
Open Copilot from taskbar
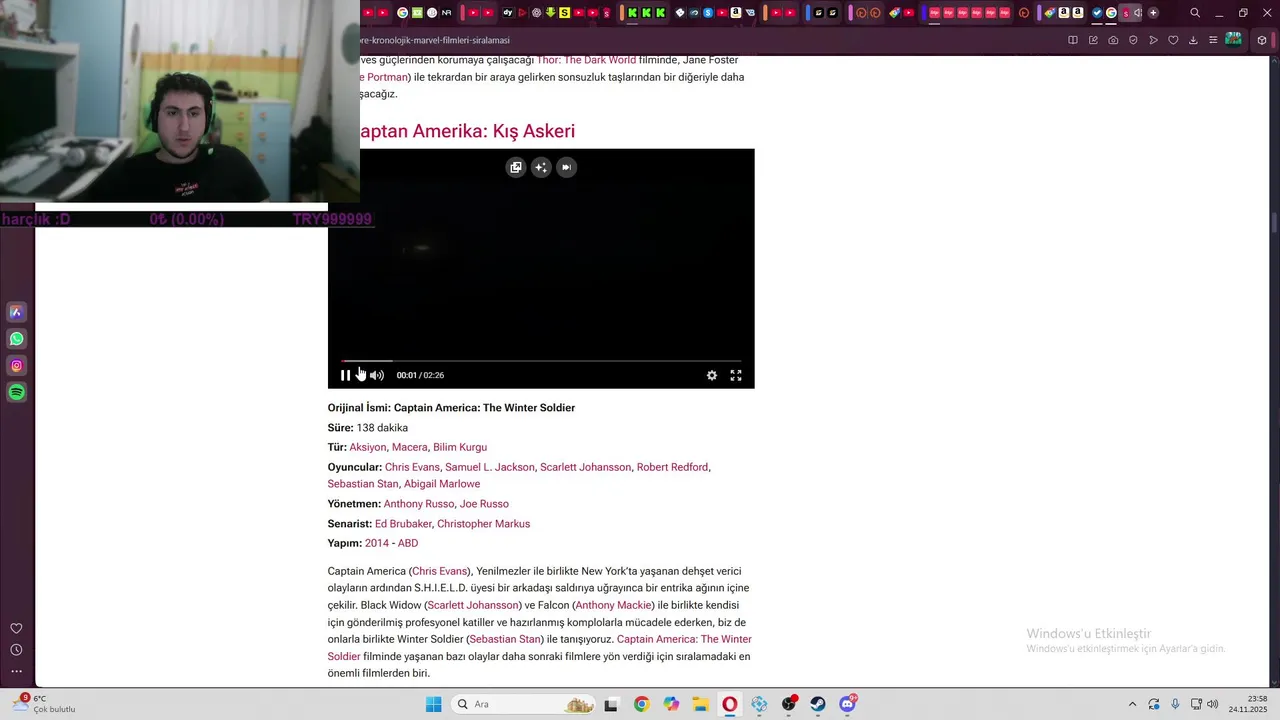tap(671, 704)
